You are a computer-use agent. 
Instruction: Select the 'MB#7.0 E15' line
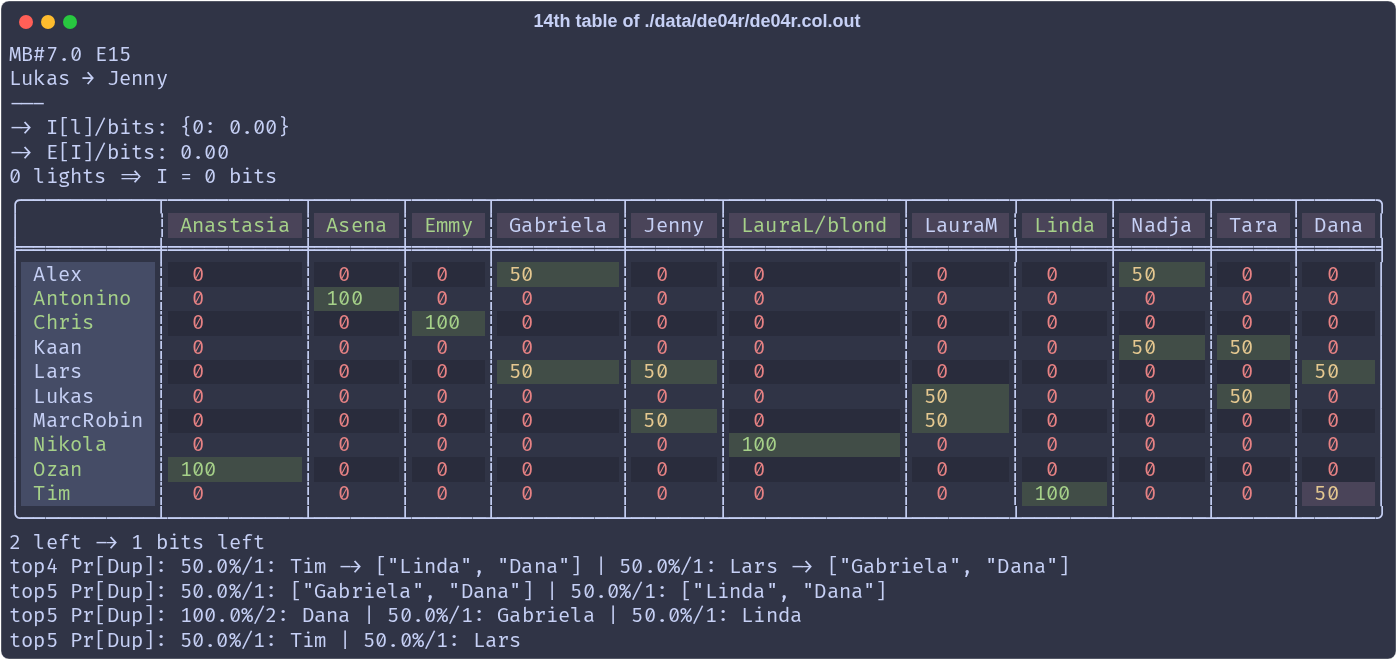[x=70, y=54]
